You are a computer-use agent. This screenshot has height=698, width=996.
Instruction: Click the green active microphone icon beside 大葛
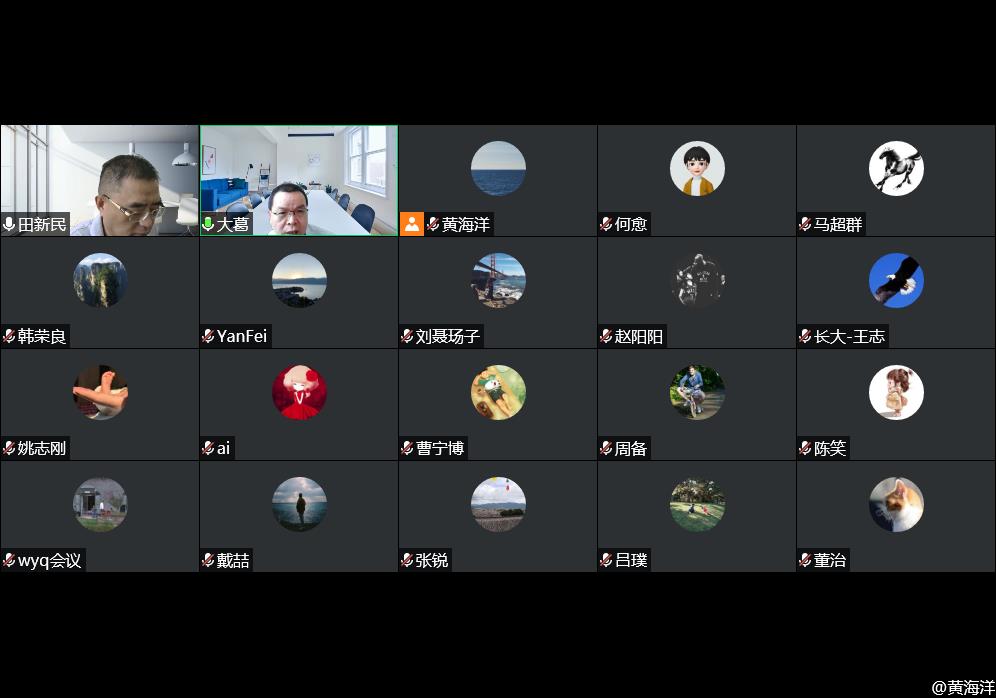click(x=208, y=224)
